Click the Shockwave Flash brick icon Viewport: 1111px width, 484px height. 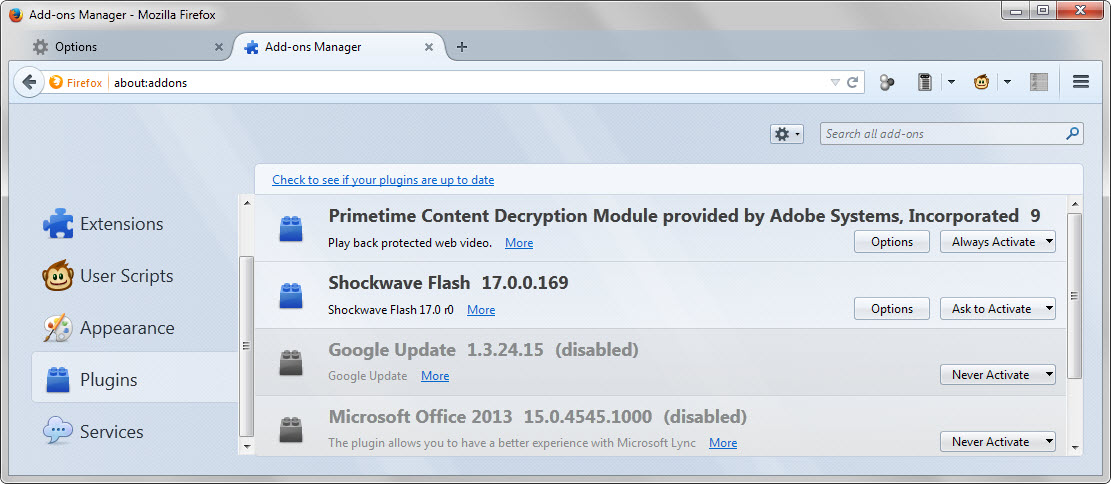291,295
